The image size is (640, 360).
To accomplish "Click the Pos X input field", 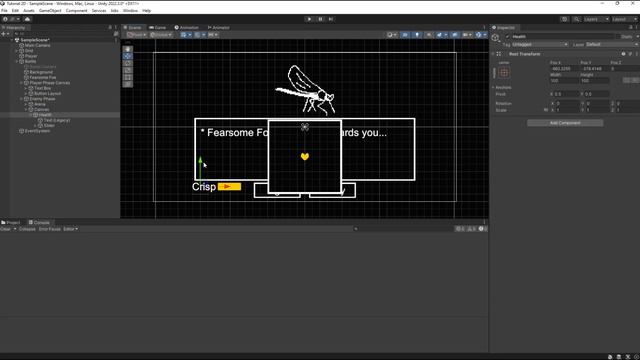I will tap(564, 69).
